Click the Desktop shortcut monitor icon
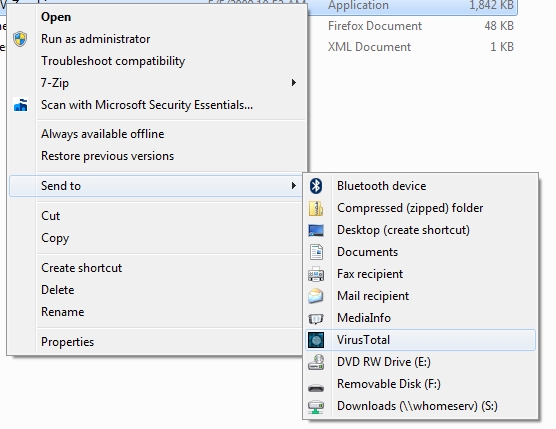Image resolution: width=556 pixels, height=429 pixels. [x=316, y=230]
